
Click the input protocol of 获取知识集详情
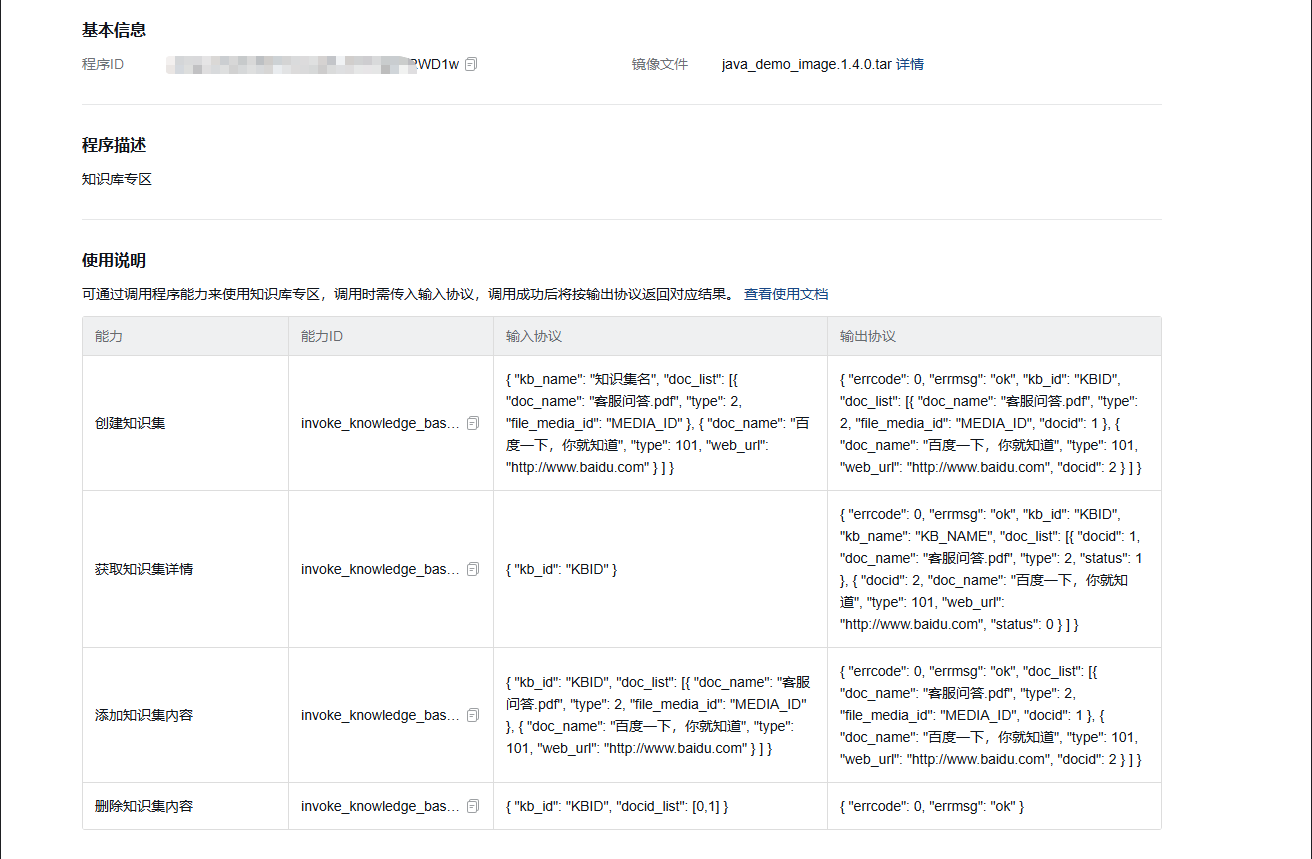[562, 569]
